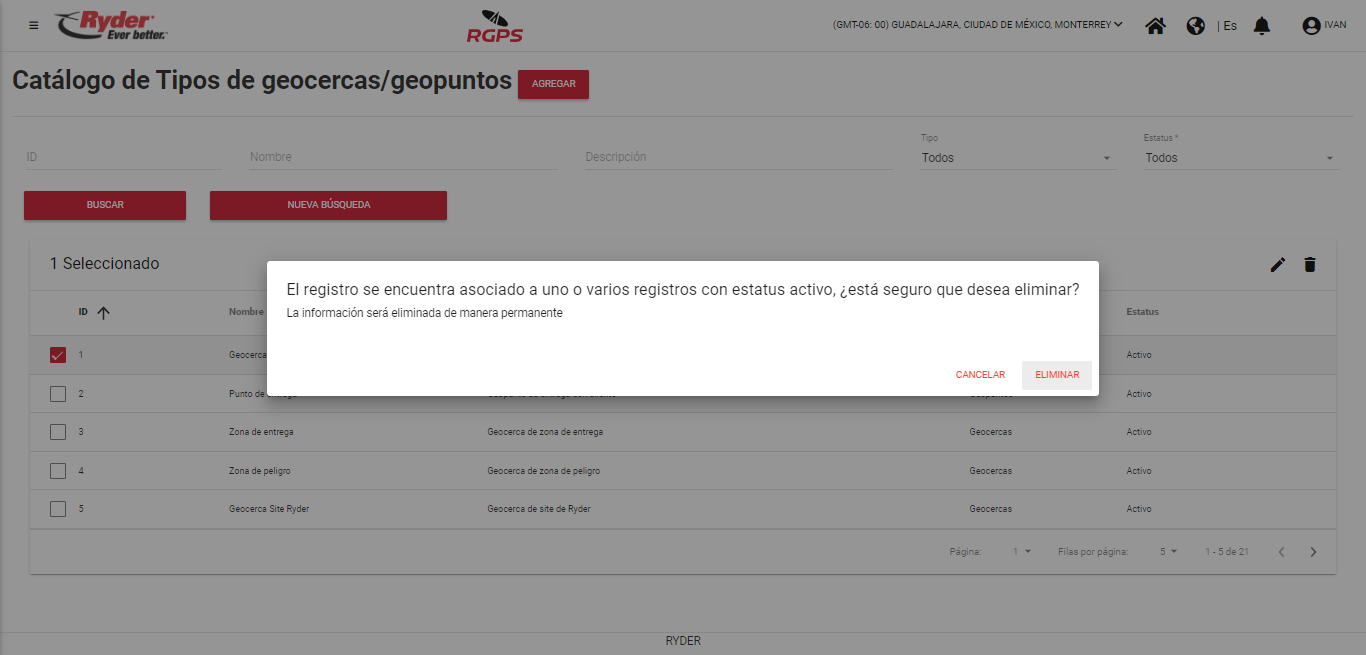The image size is (1366, 655).
Task: Uncheck the checkbox for row 1
Action: pyautogui.click(x=58, y=355)
